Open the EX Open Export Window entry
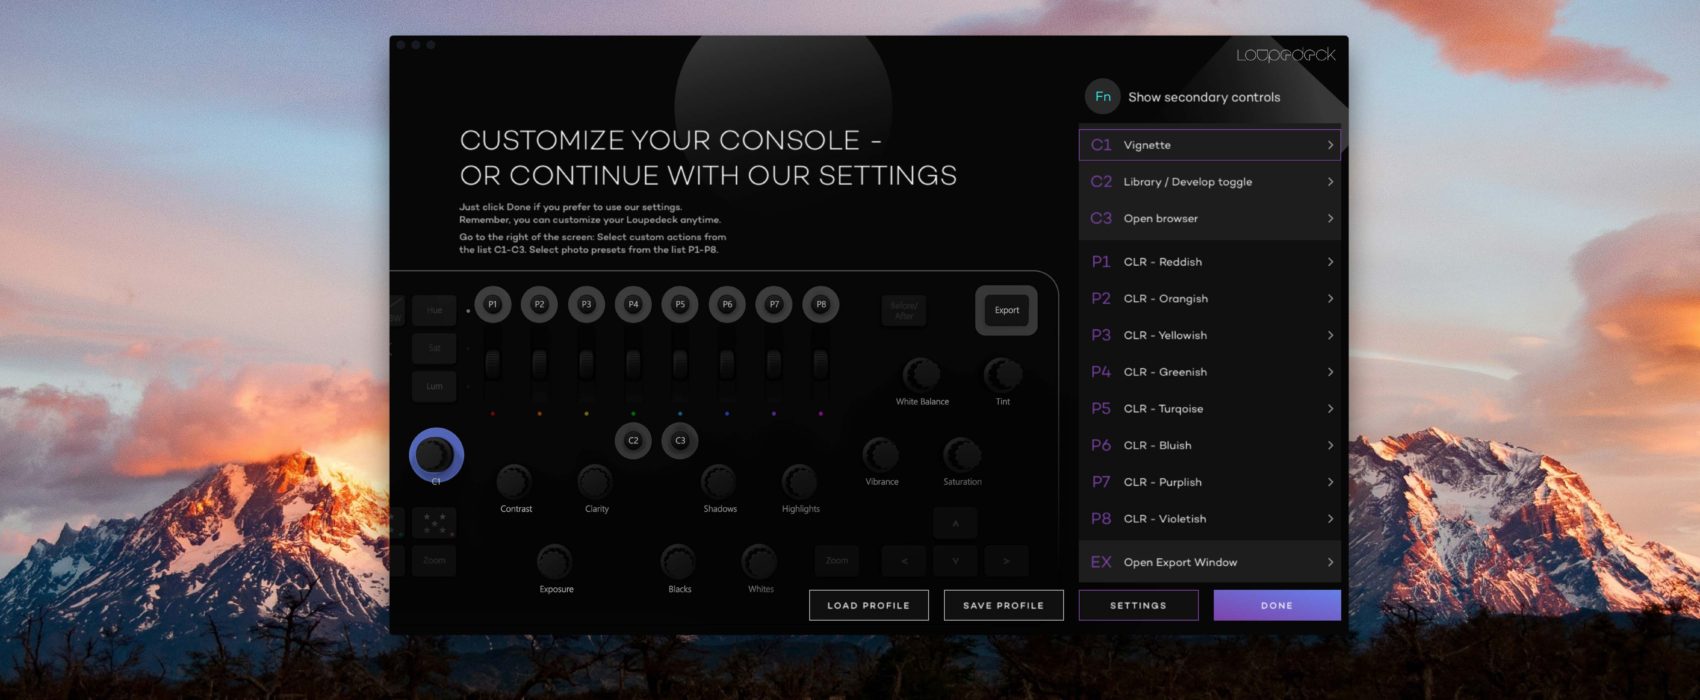 1210,562
